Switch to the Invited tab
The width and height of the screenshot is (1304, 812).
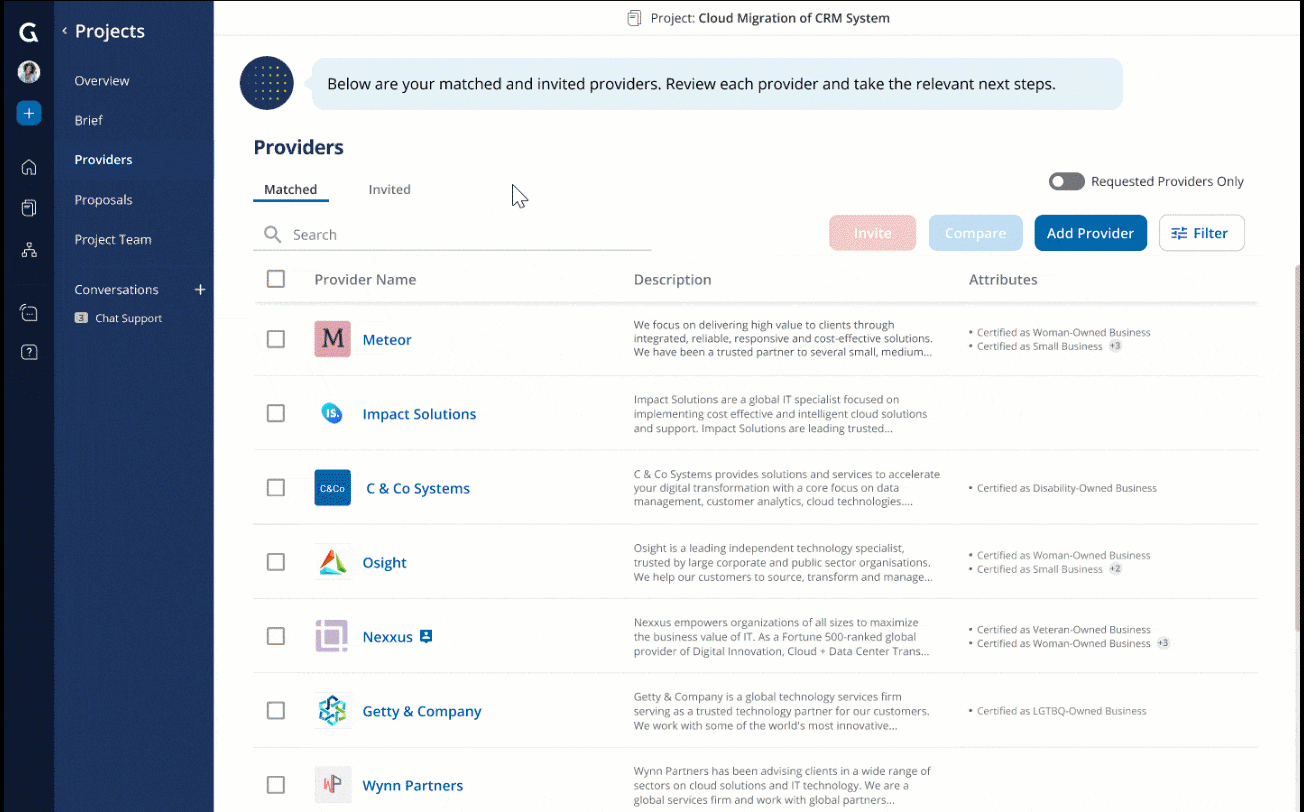pos(389,189)
